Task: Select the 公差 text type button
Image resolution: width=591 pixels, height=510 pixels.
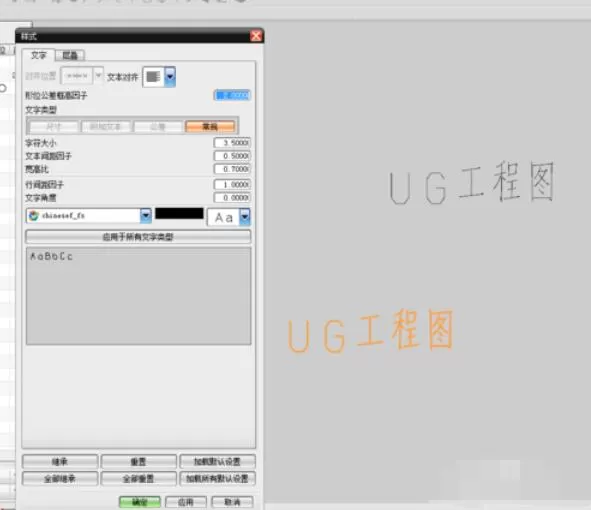Action: pos(158,126)
